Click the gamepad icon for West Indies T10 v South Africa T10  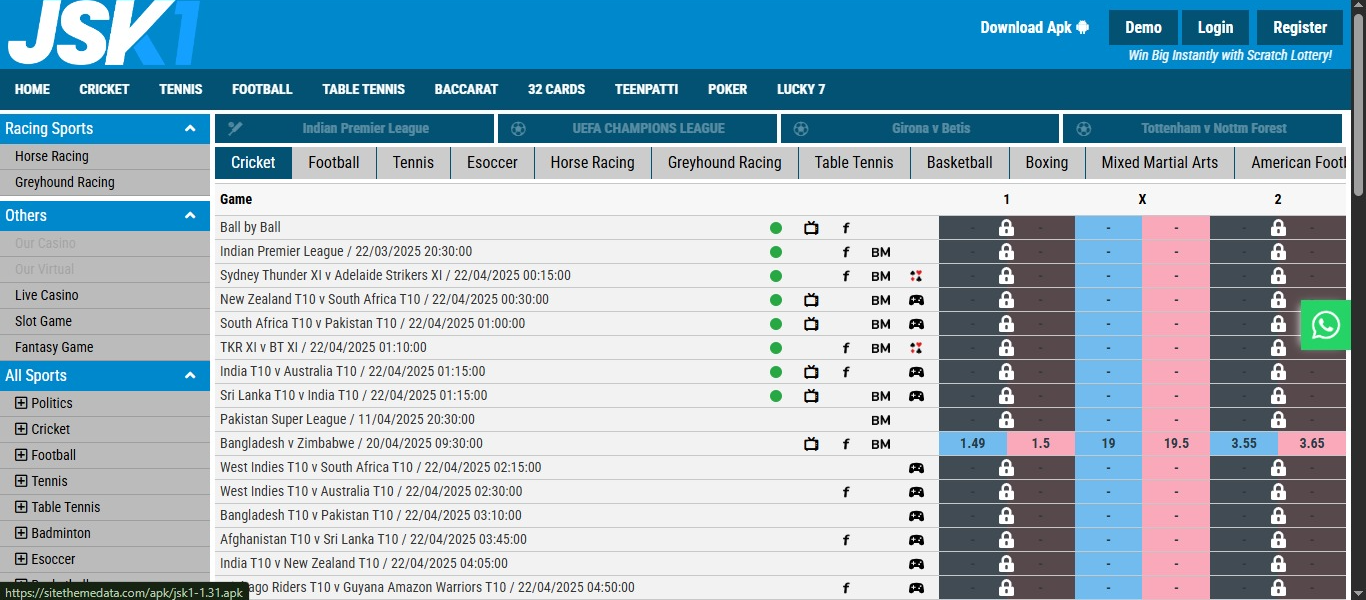[916, 468]
